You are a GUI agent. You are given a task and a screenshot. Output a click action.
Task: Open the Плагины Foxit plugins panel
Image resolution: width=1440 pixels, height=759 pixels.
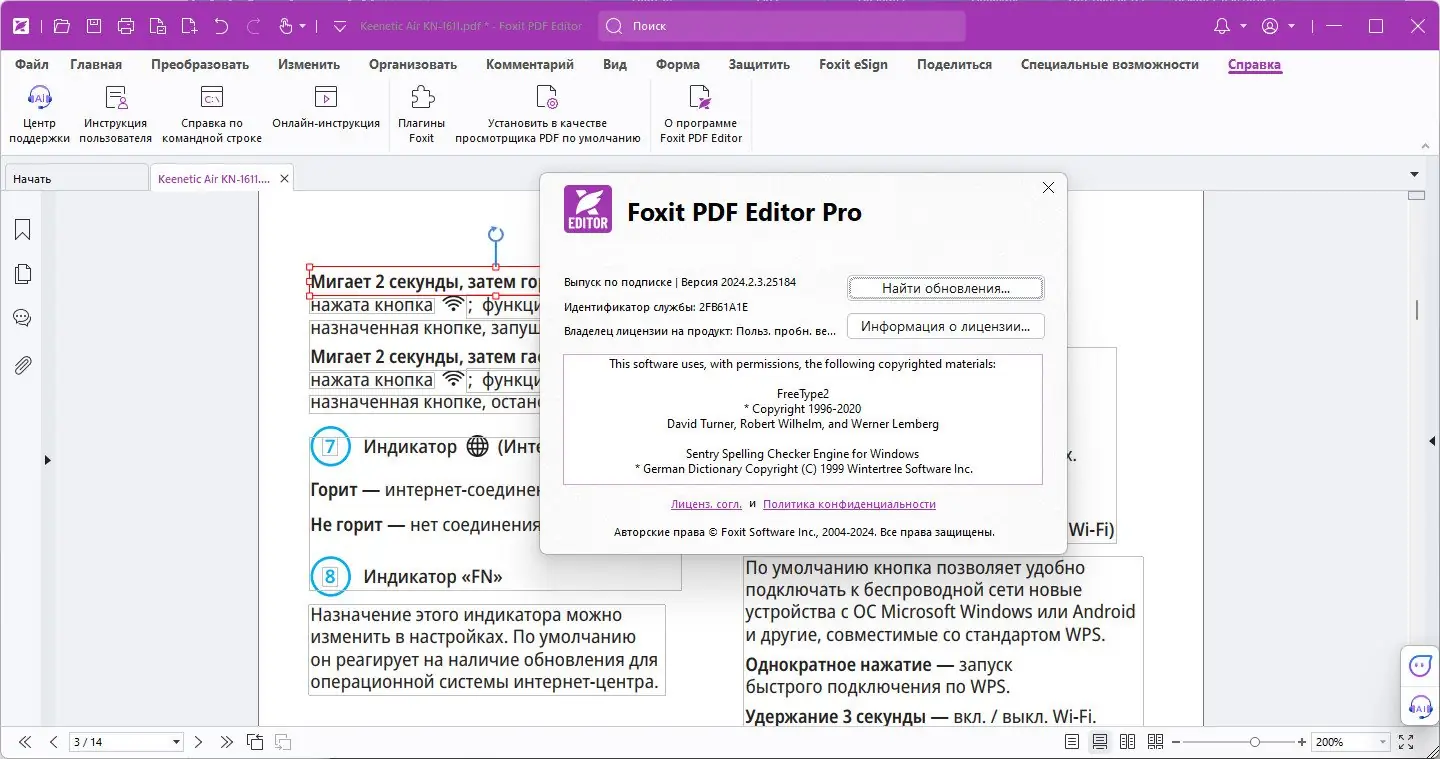click(x=420, y=110)
